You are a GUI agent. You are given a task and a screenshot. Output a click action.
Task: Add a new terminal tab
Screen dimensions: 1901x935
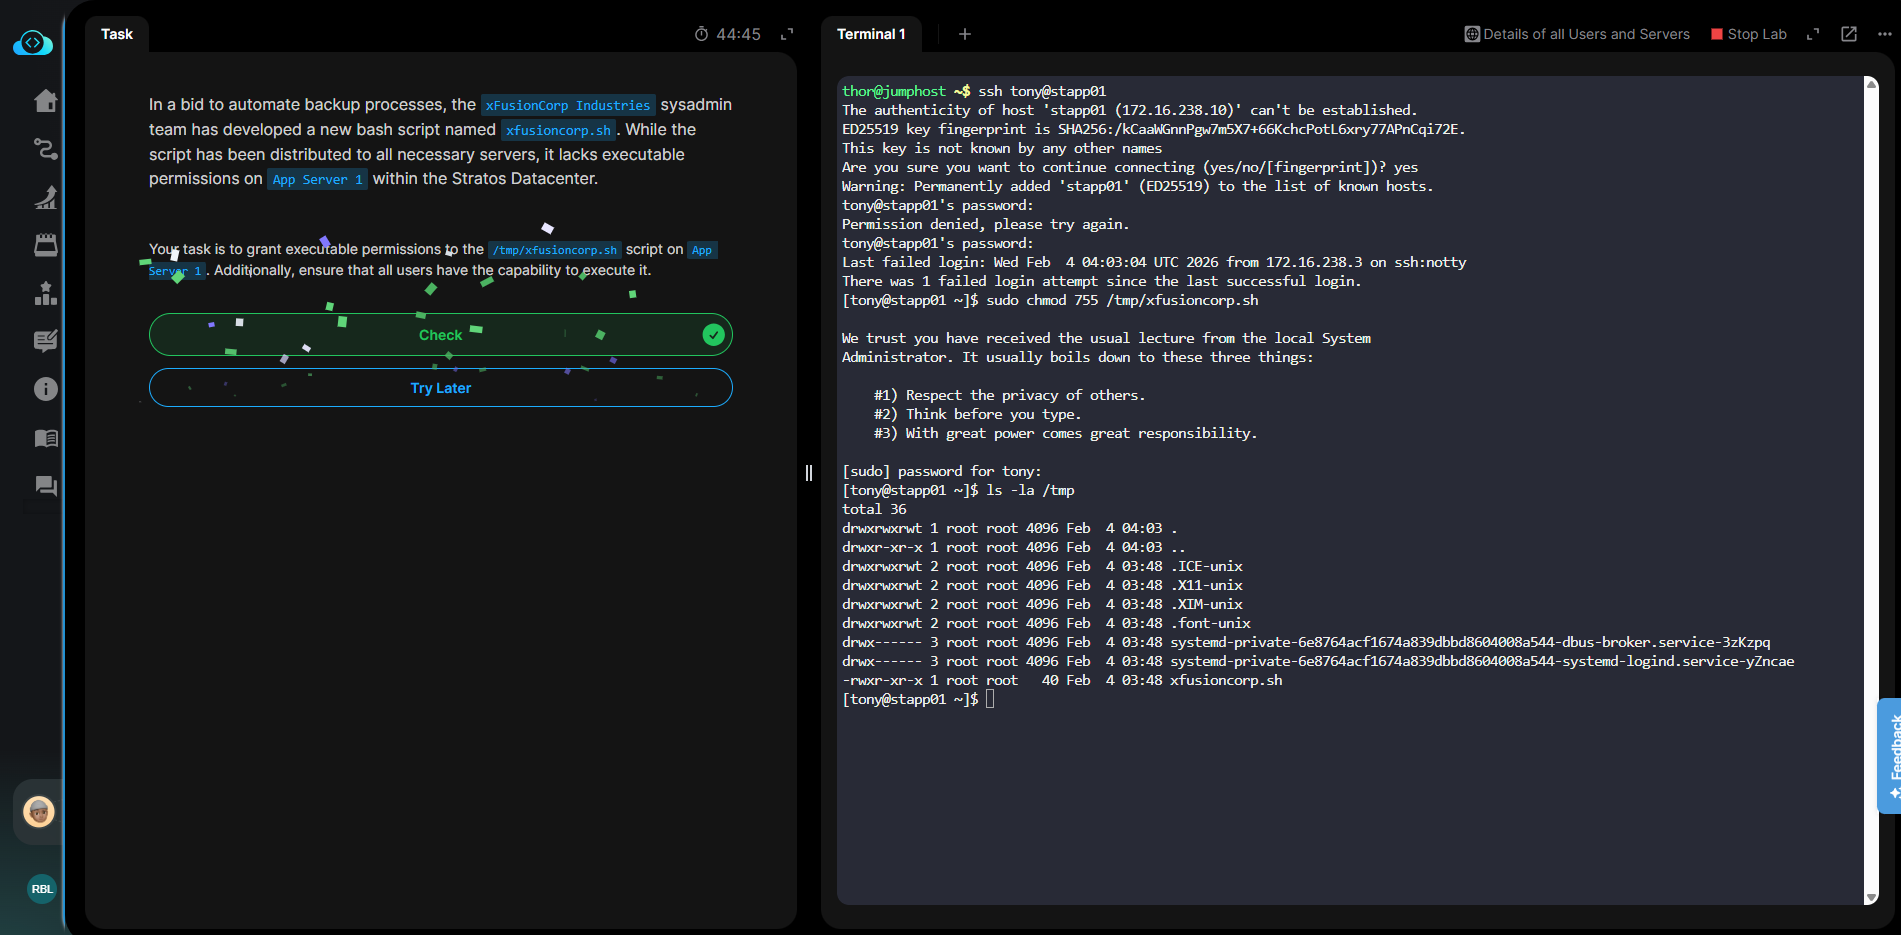pos(964,34)
